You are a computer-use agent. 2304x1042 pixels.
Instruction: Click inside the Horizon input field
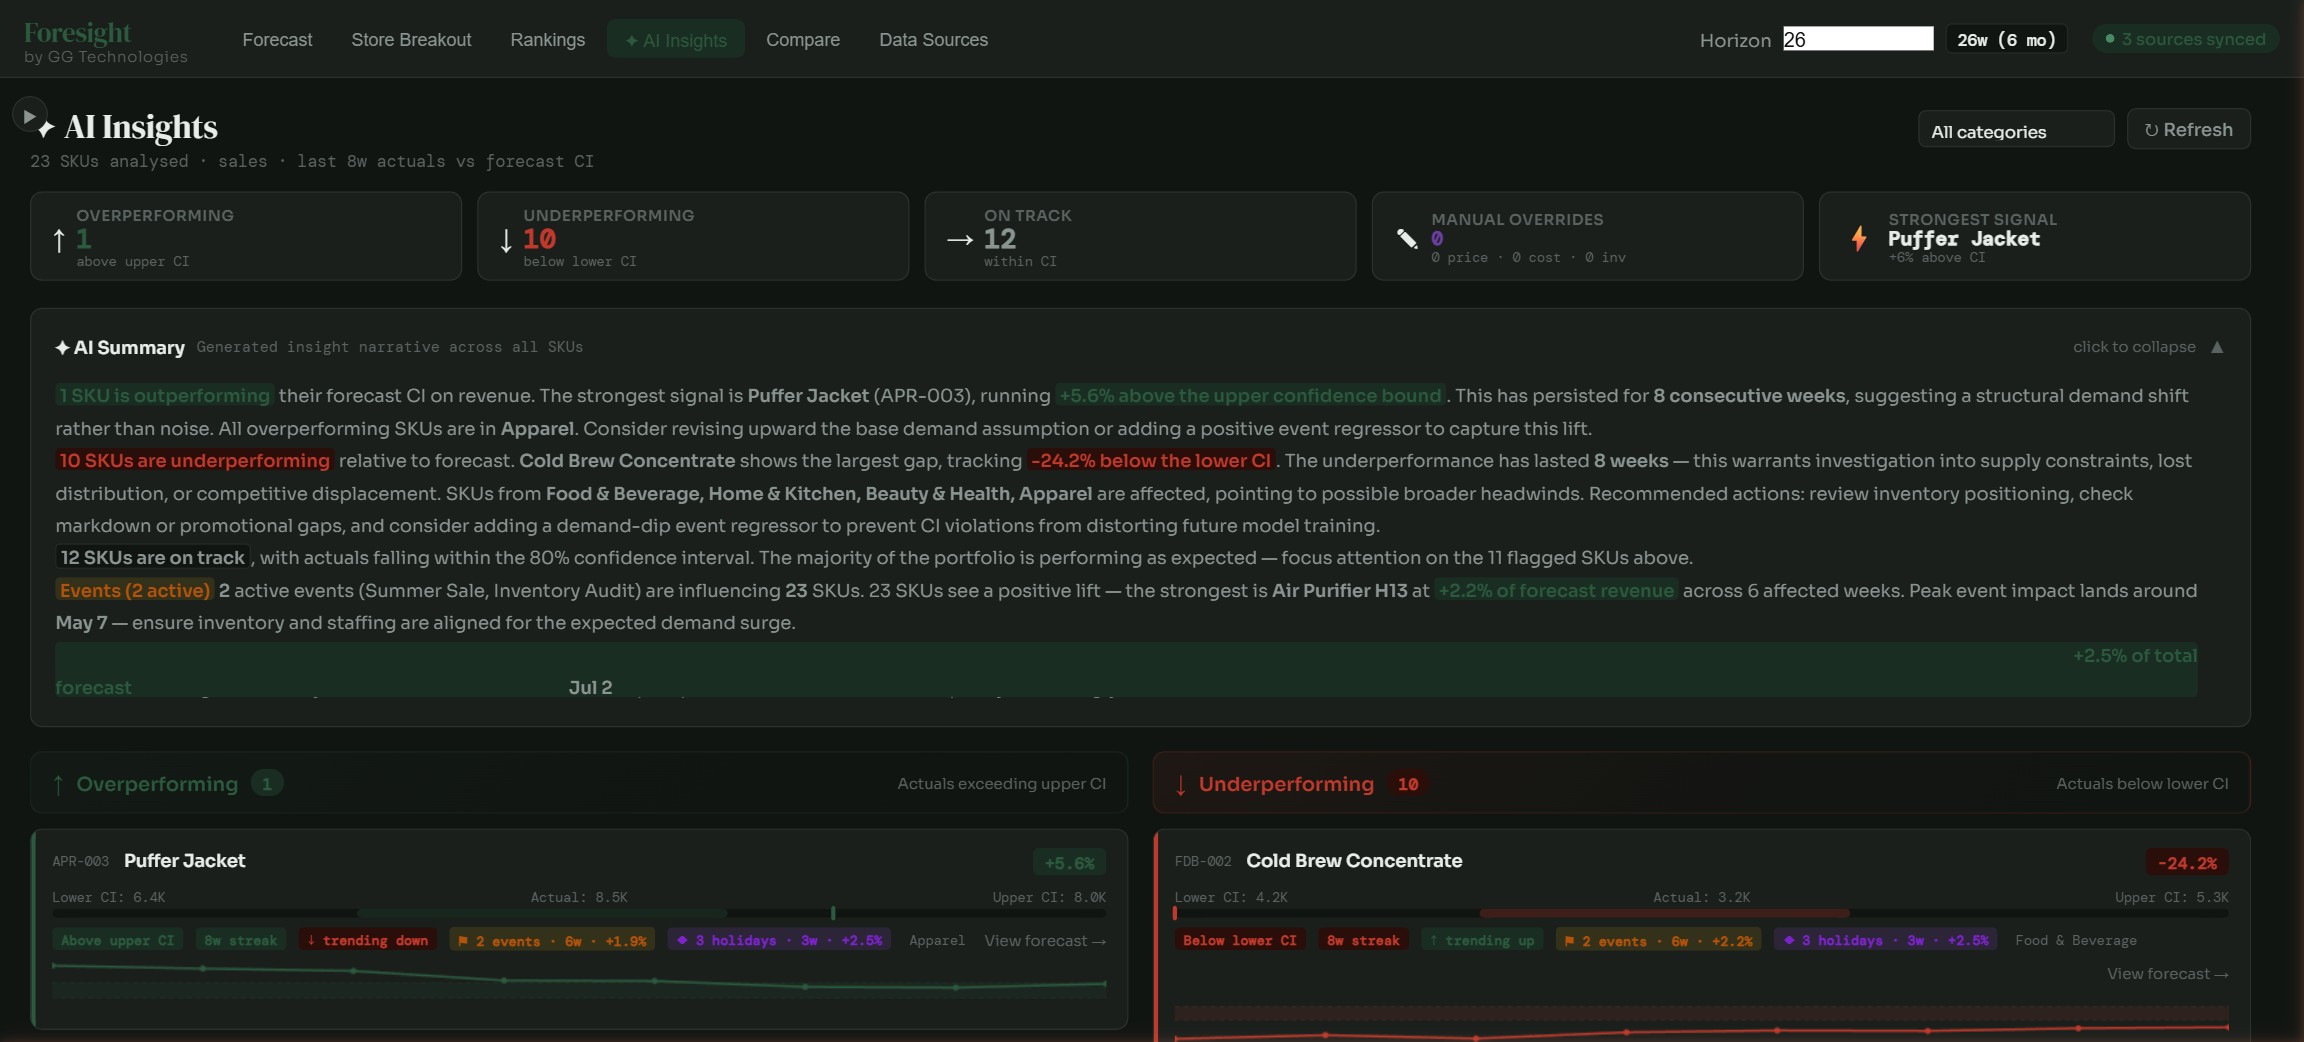click(x=1857, y=38)
